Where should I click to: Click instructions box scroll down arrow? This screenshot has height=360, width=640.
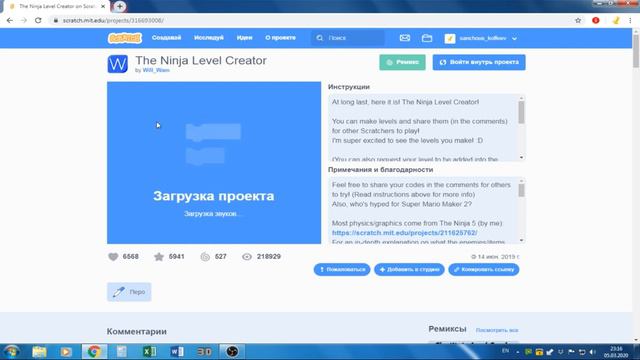[x=521, y=158]
